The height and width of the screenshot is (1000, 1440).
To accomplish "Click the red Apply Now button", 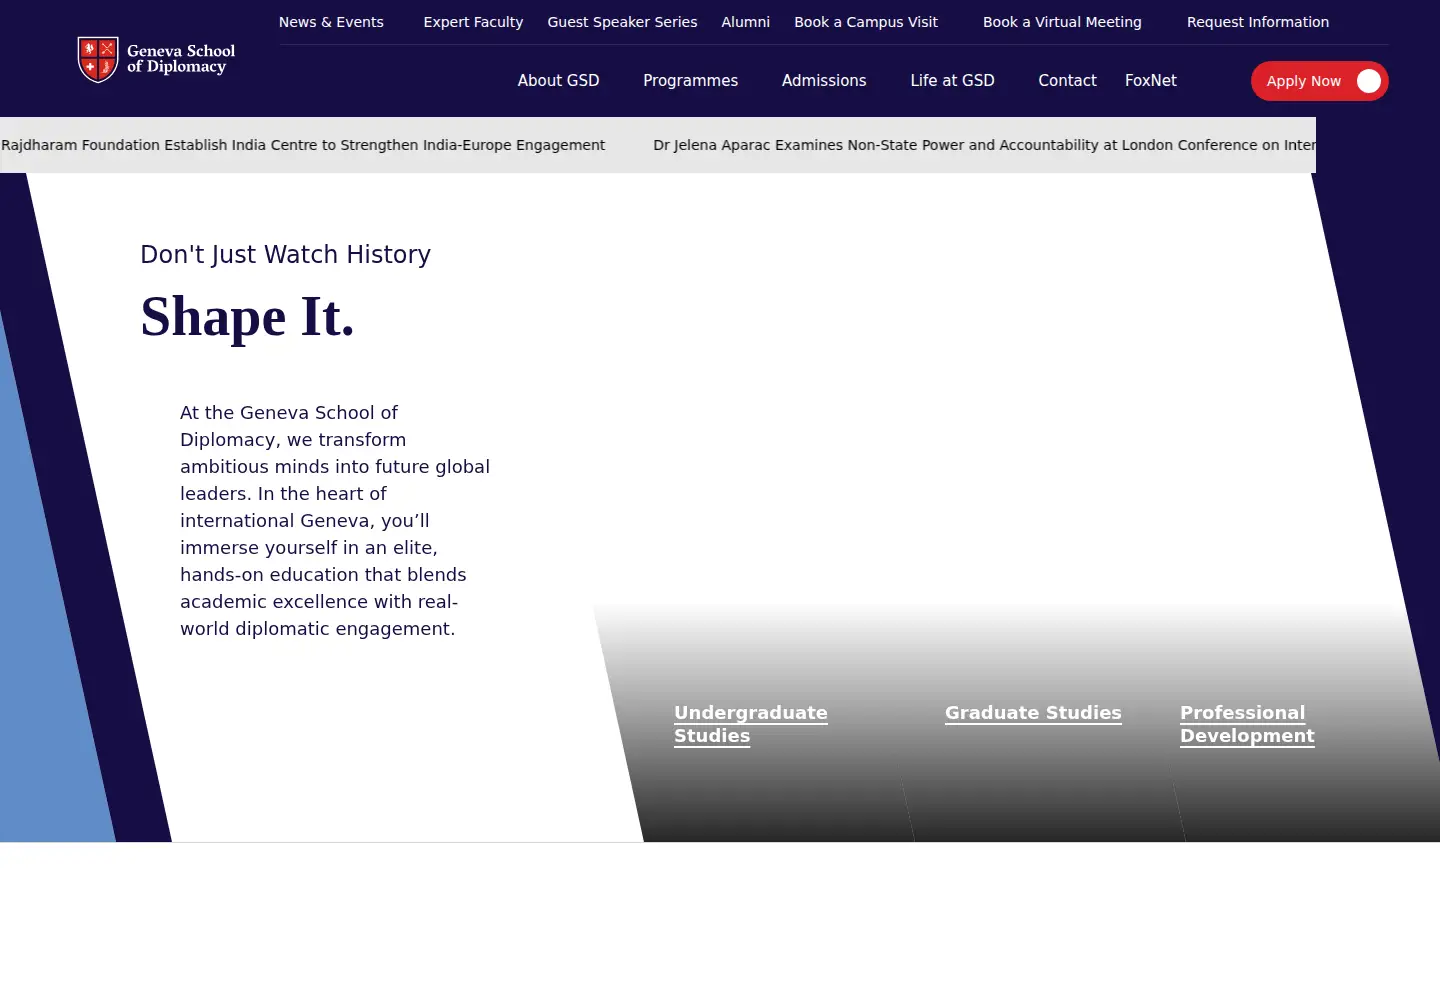I will point(1319,81).
